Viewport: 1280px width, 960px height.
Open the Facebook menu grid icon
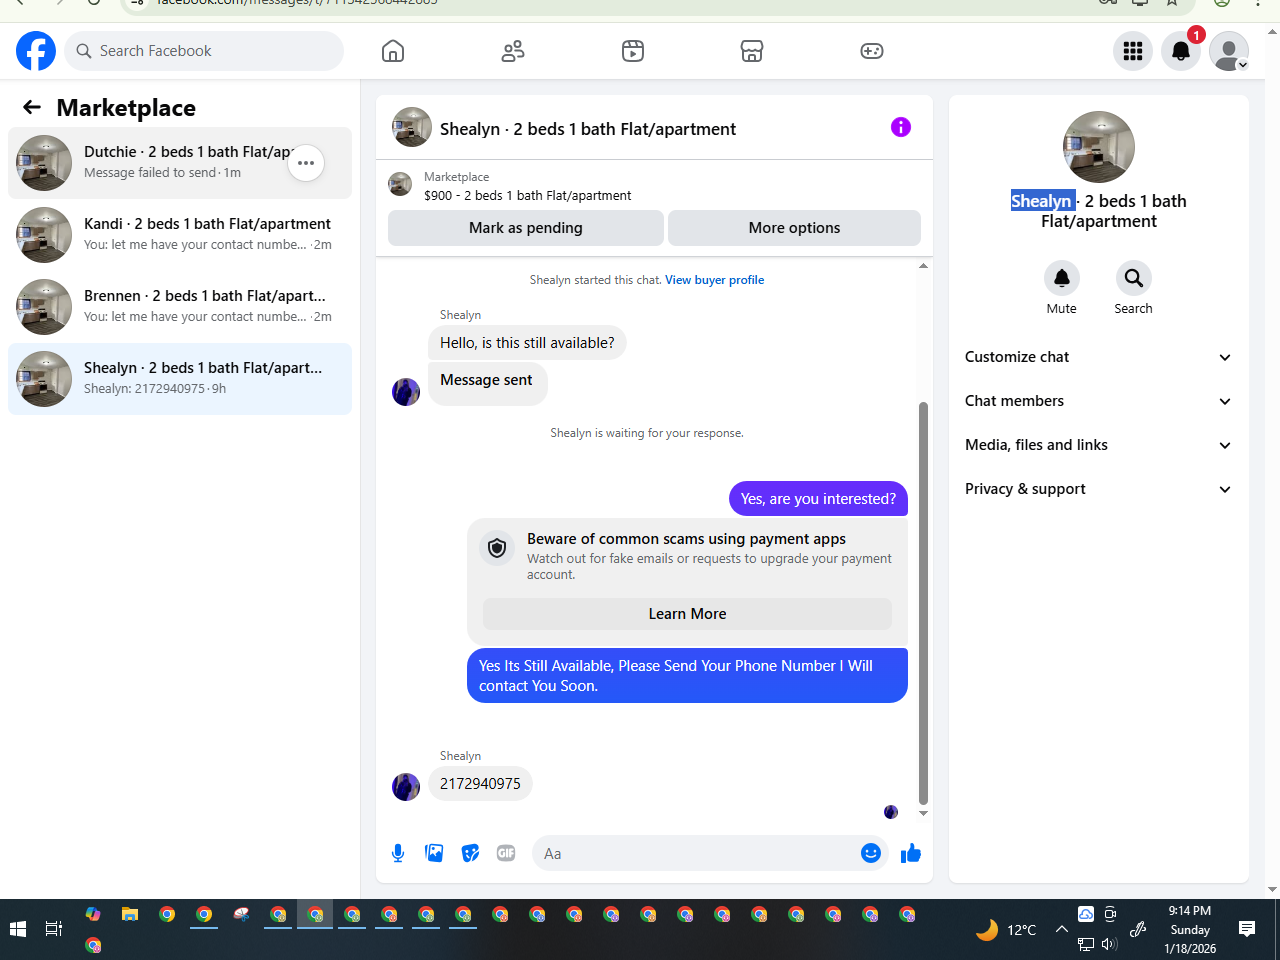click(1133, 51)
